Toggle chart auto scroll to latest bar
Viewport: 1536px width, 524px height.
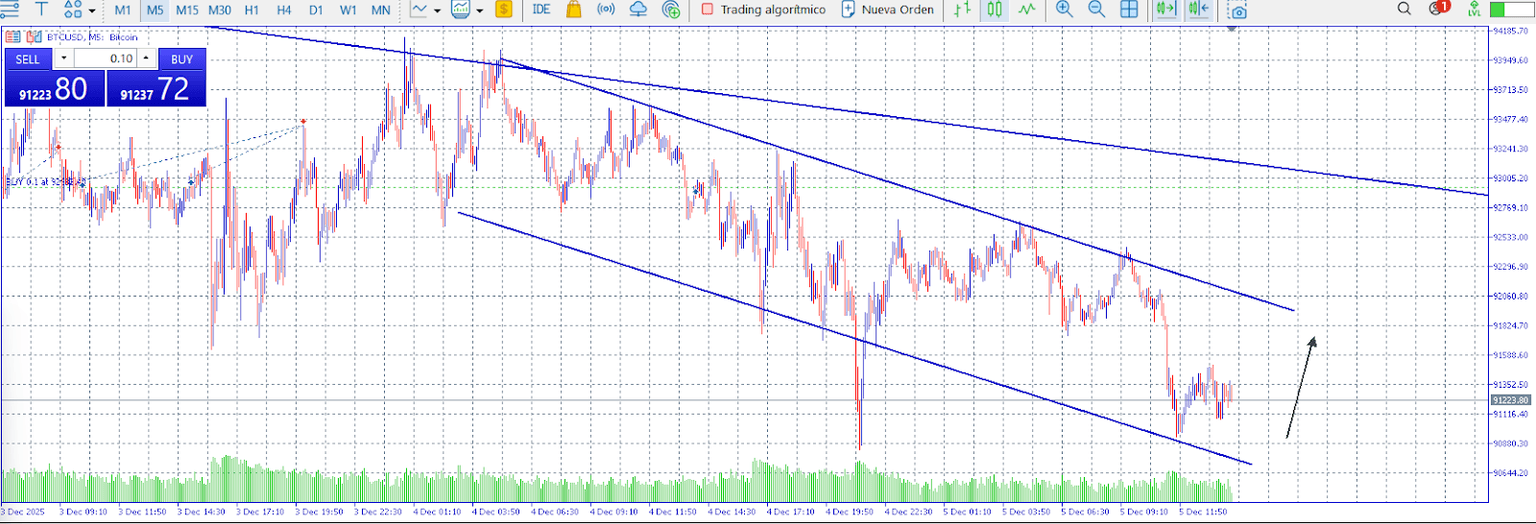[1164, 10]
